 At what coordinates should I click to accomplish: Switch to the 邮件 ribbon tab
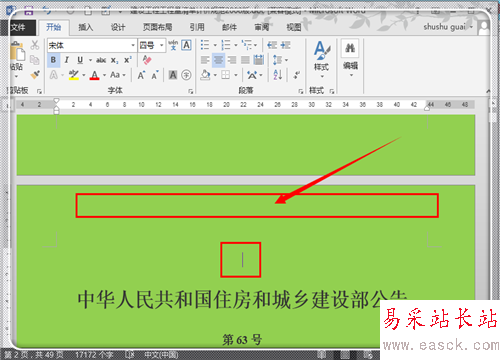click(x=229, y=27)
